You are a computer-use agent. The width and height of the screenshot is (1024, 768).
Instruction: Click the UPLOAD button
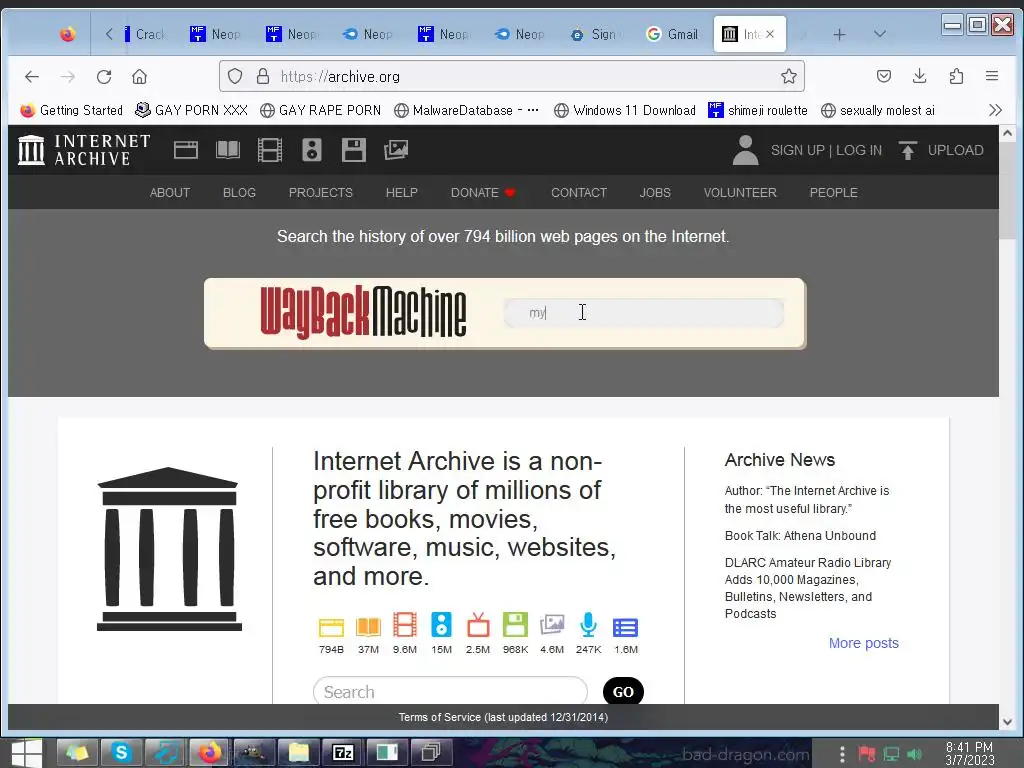click(942, 150)
